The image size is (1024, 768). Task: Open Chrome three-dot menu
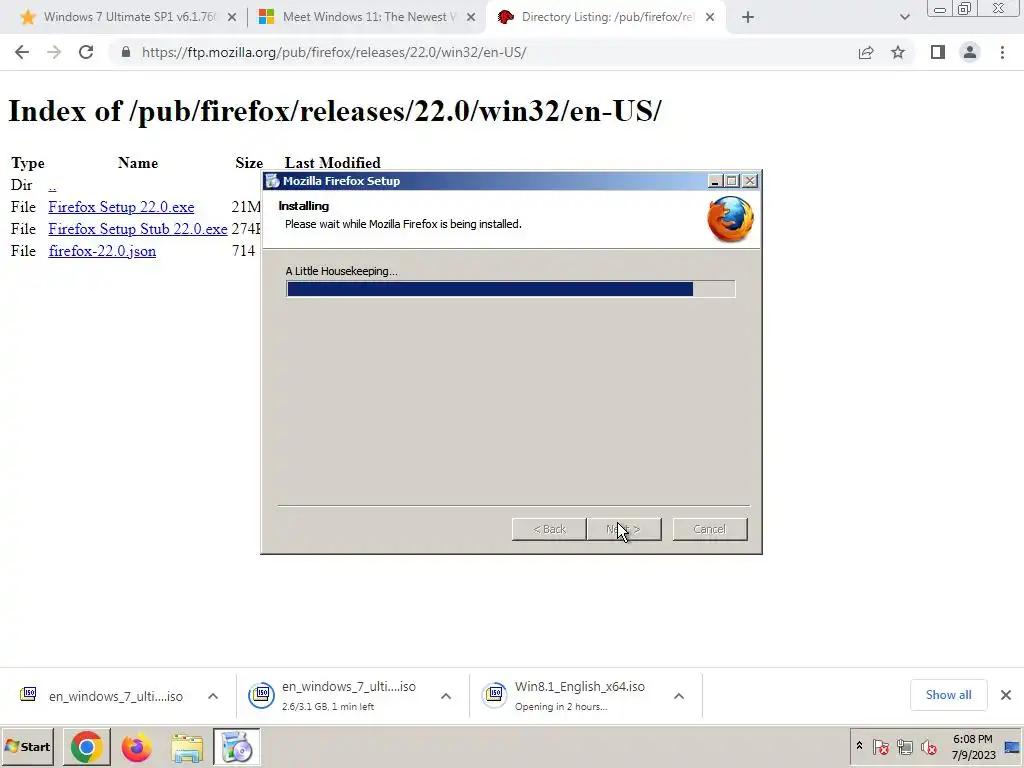tap(1002, 52)
